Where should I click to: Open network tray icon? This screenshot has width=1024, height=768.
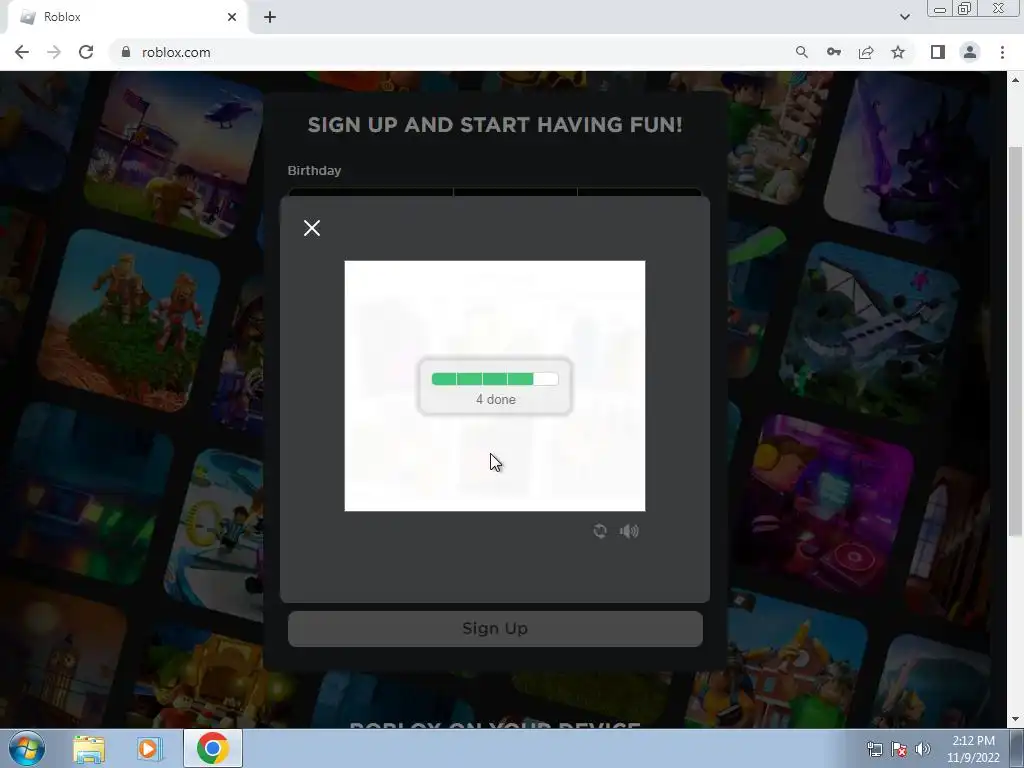(x=874, y=749)
